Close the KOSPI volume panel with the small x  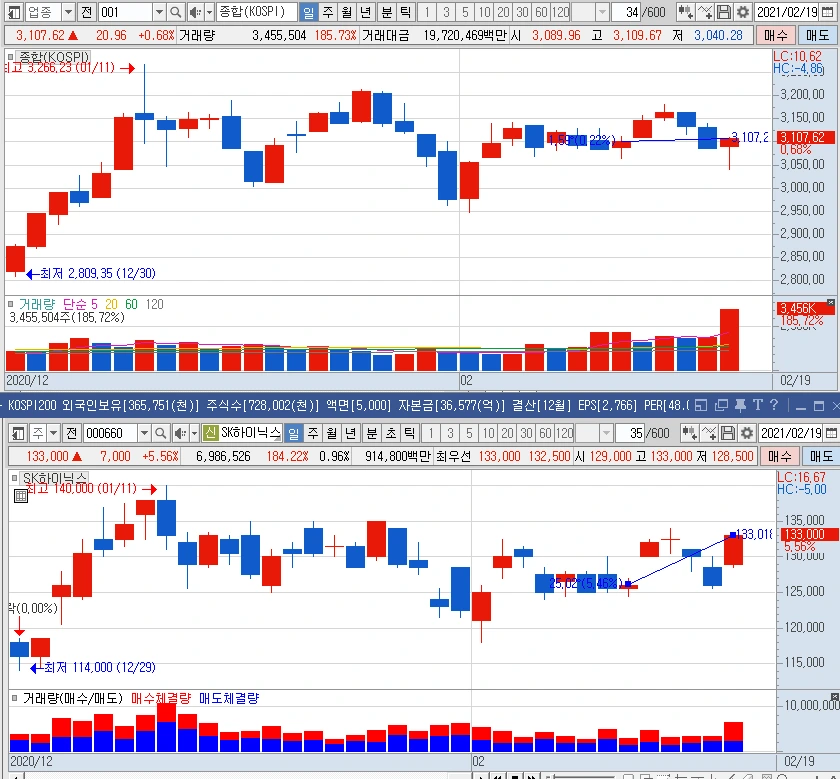click(x=831, y=303)
